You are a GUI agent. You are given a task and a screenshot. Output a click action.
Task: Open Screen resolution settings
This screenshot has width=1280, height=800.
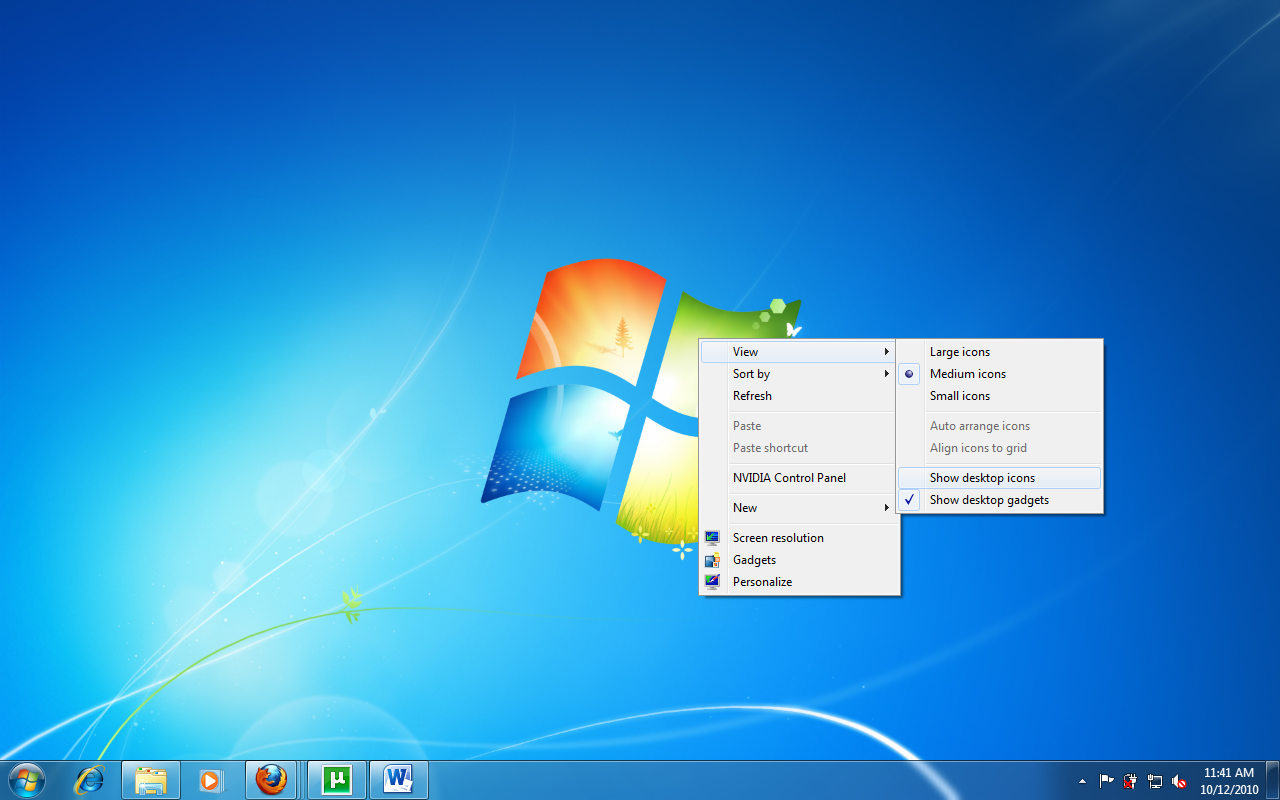coord(778,537)
